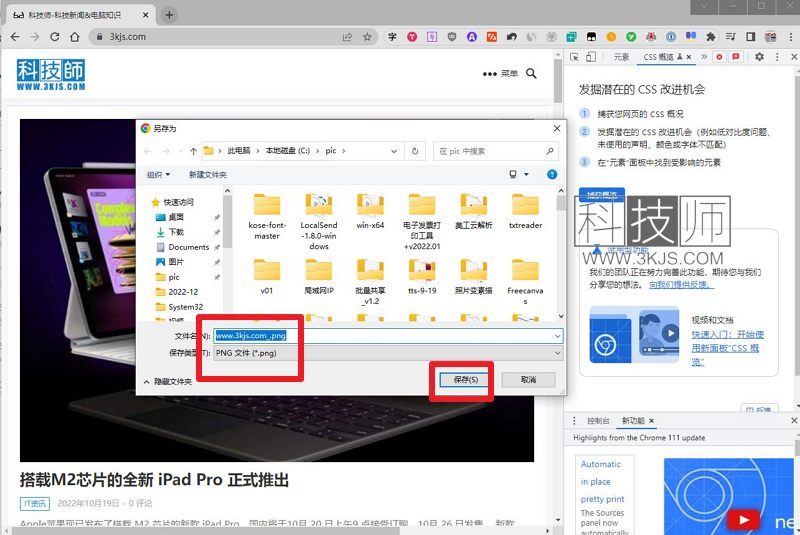The height and width of the screenshot is (535, 800).
Task: Open the site 菜单 menu
Action: click(500, 73)
